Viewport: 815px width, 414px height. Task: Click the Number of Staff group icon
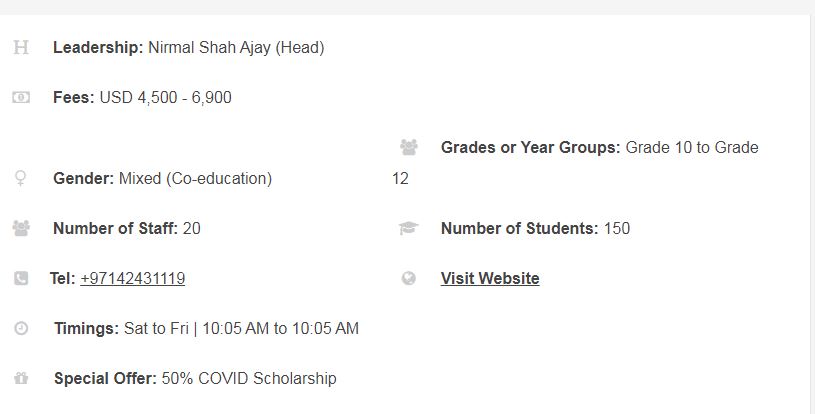point(21,228)
